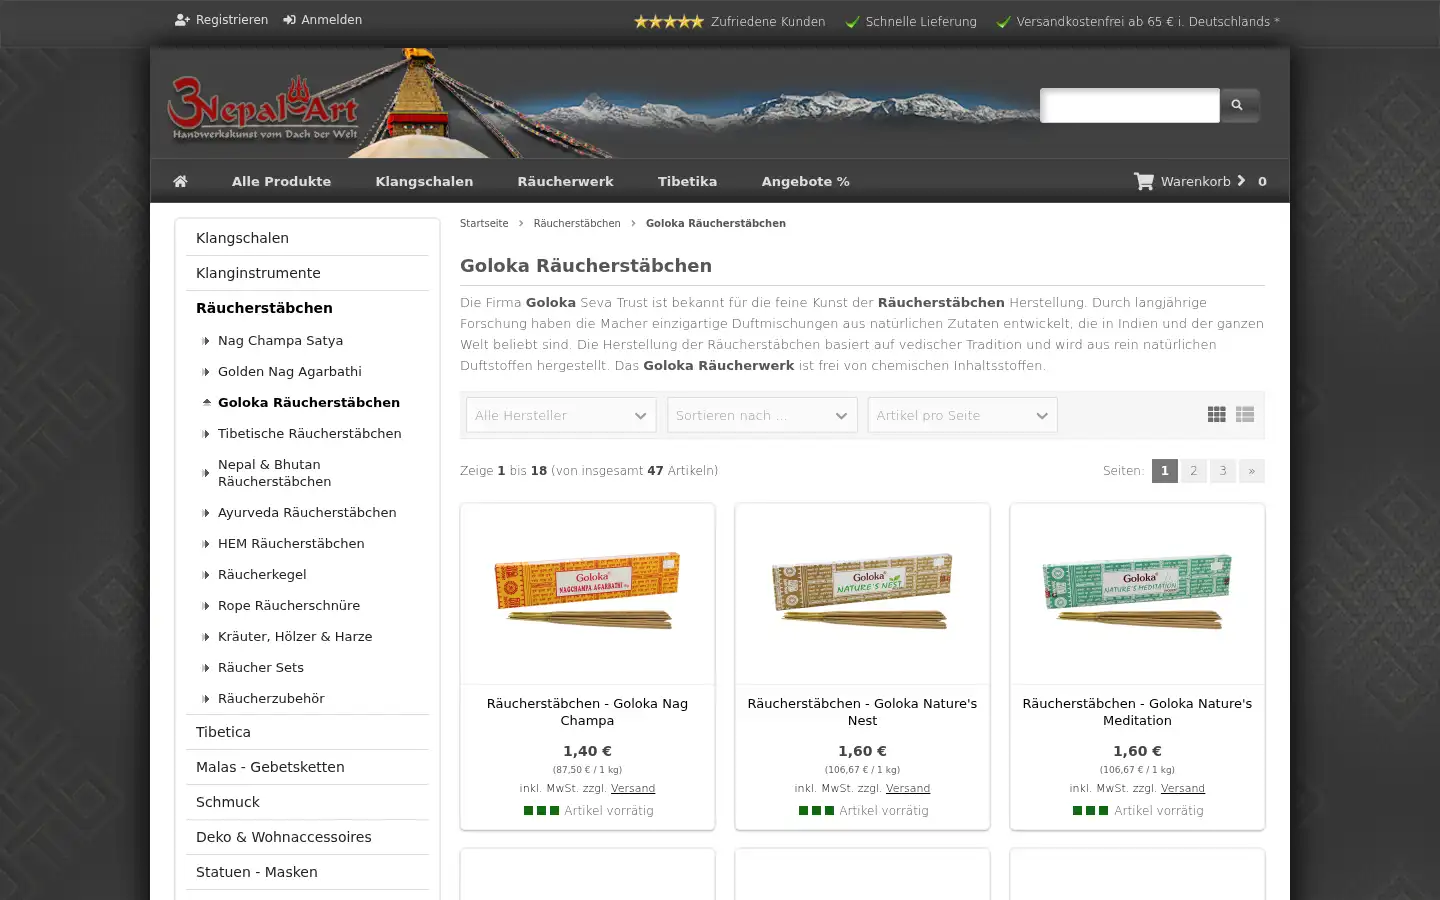This screenshot has width=1440, height=900.
Task: Go to page 2 of results
Action: (1194, 471)
